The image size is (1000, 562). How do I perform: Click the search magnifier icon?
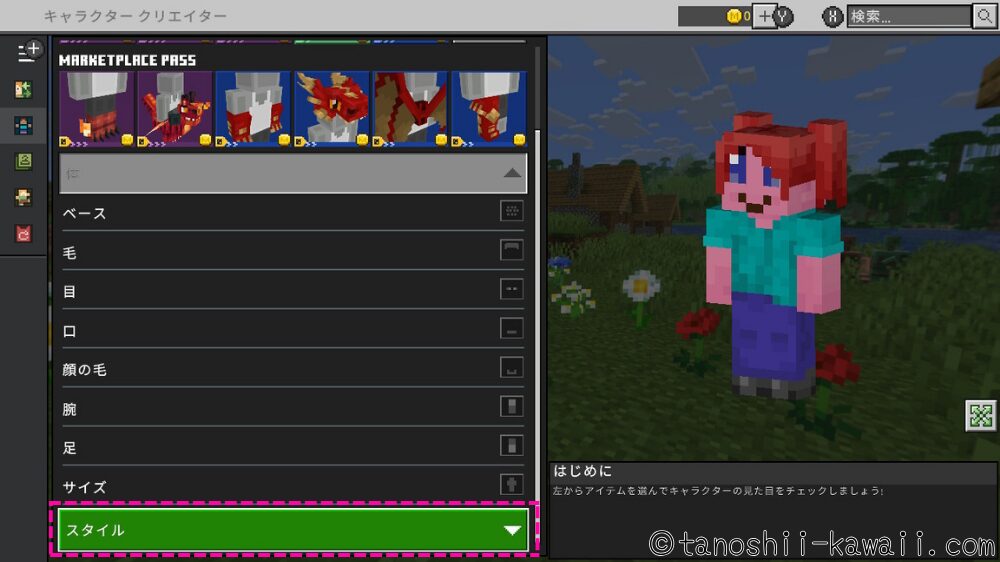tap(984, 16)
